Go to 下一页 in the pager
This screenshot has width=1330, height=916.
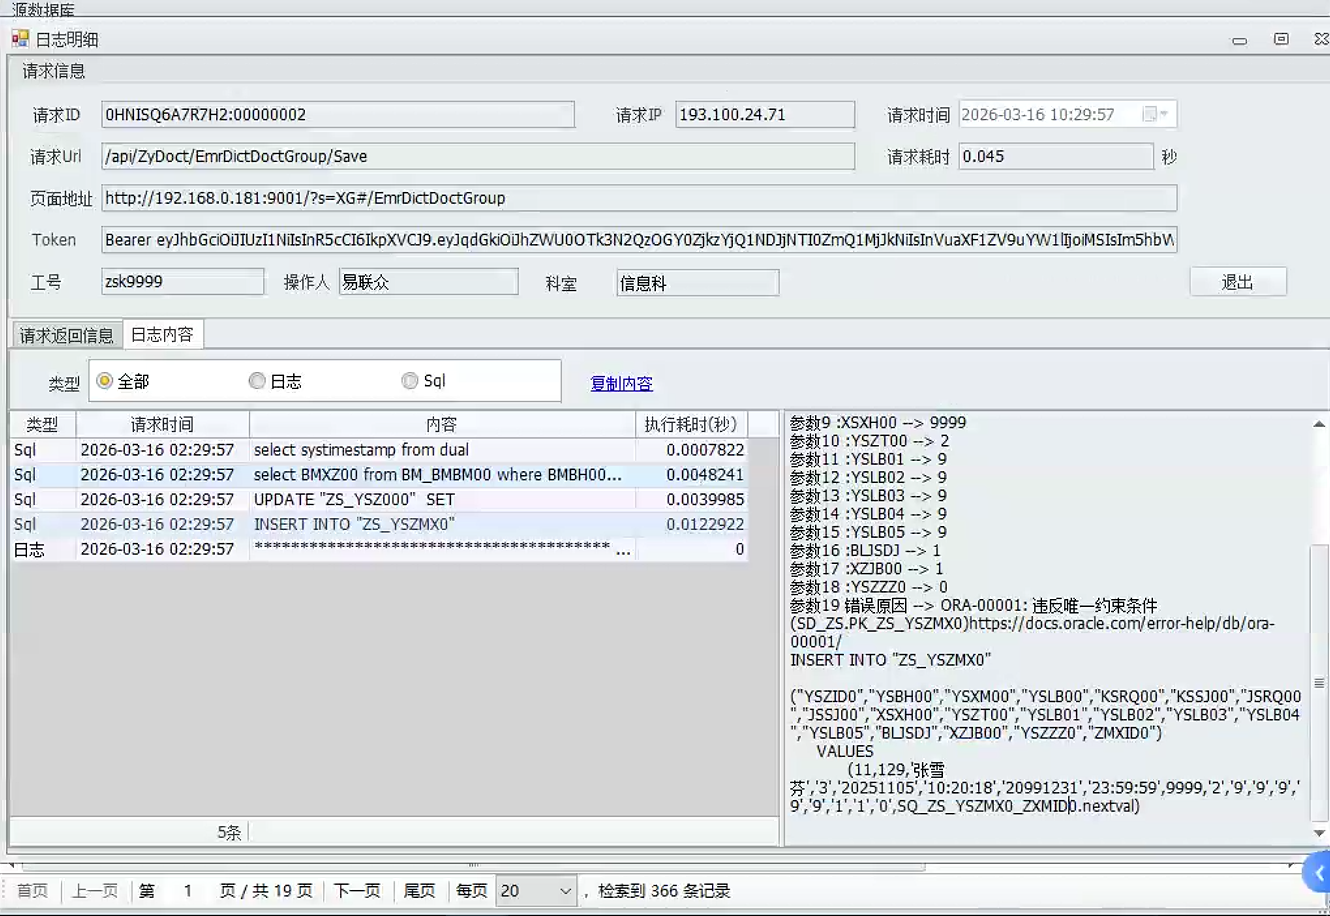(x=357, y=891)
